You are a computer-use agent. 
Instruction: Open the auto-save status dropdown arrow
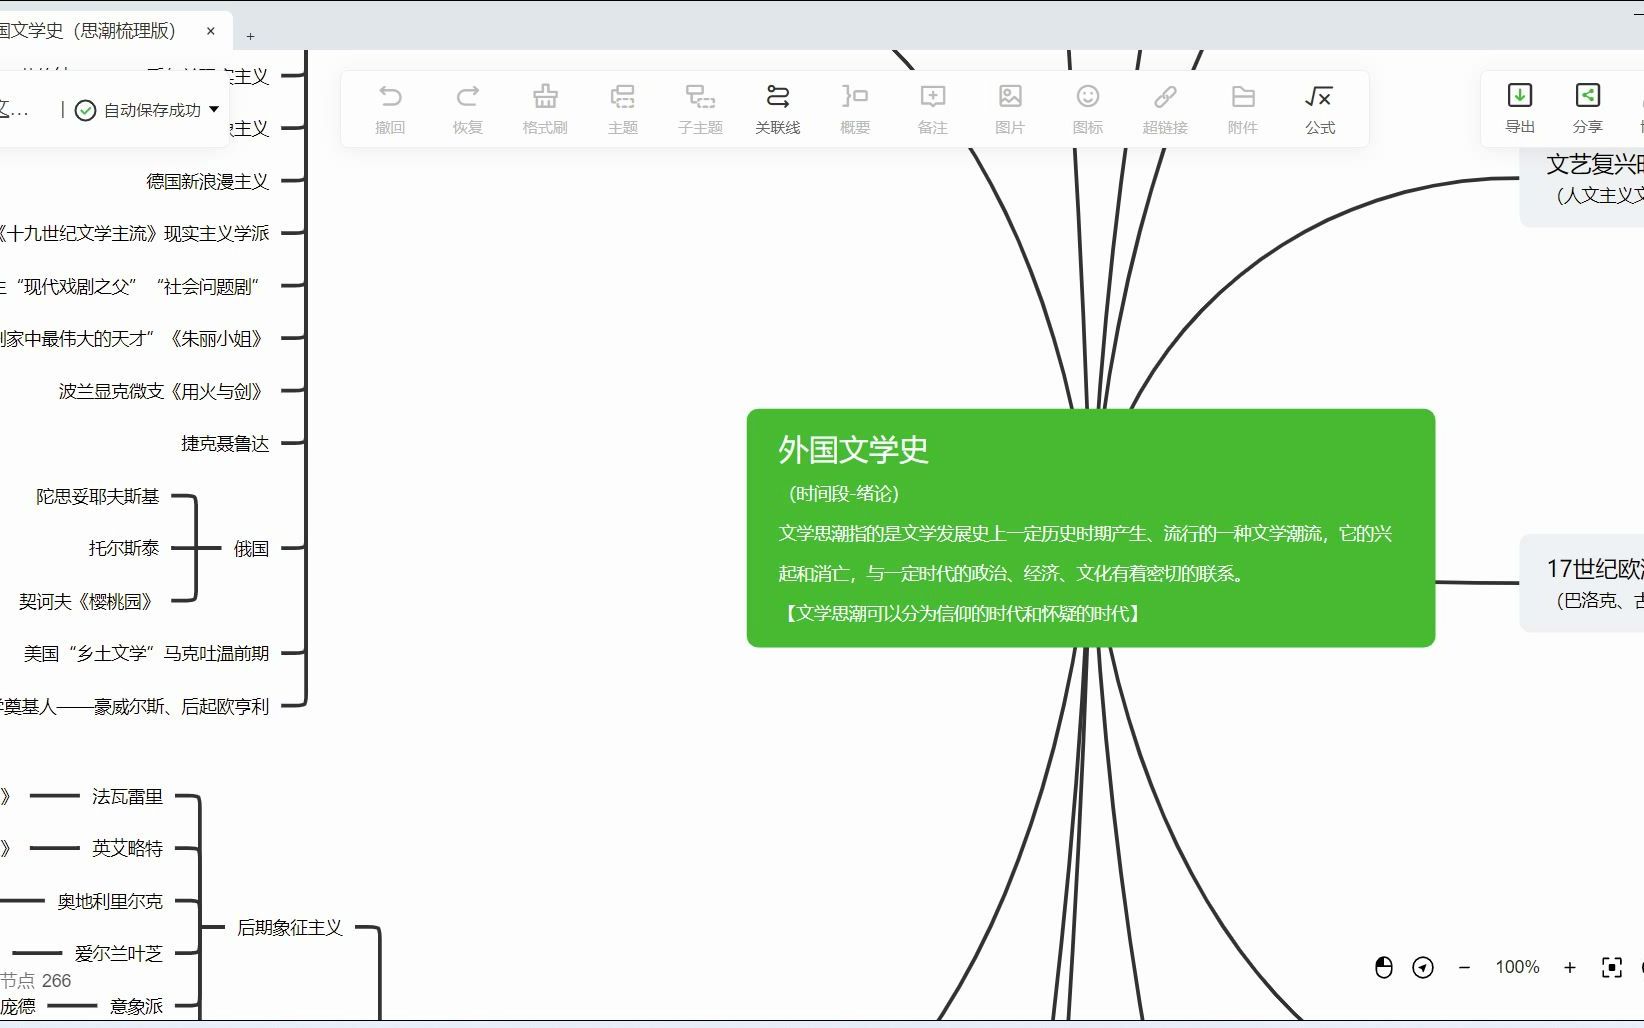(214, 110)
